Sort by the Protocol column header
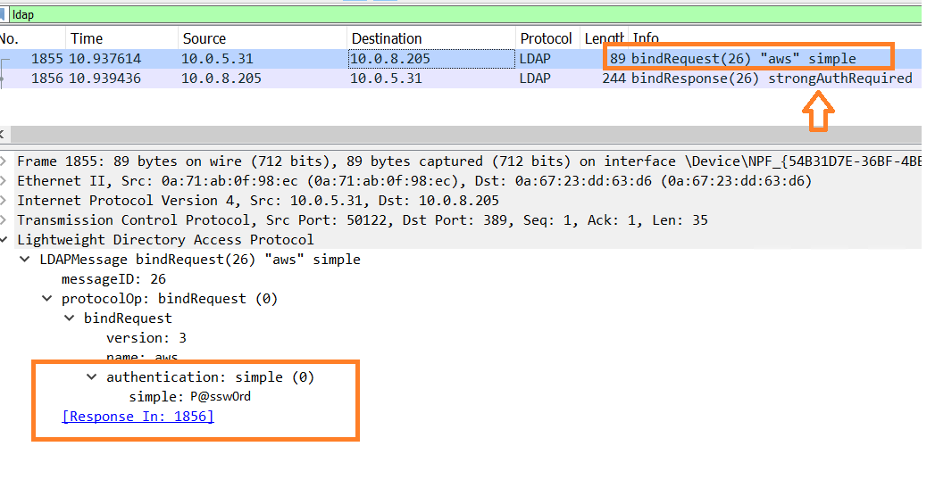The width and height of the screenshot is (934, 496). (x=546, y=39)
